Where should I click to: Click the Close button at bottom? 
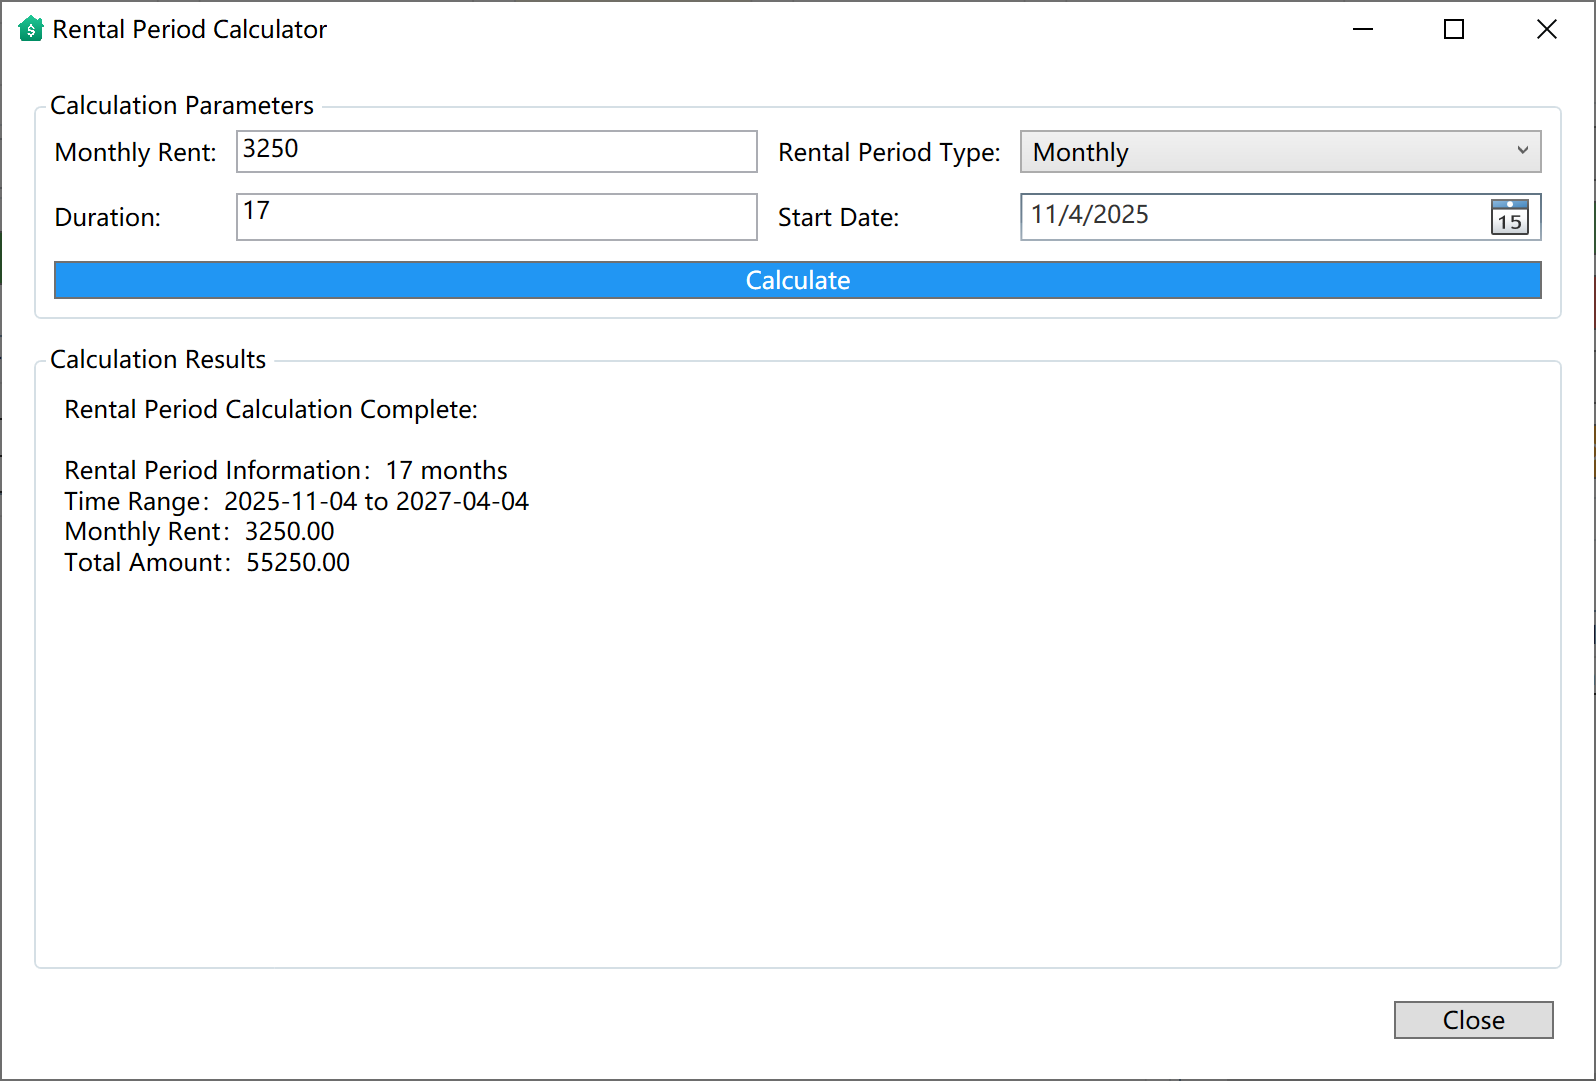(1473, 1020)
